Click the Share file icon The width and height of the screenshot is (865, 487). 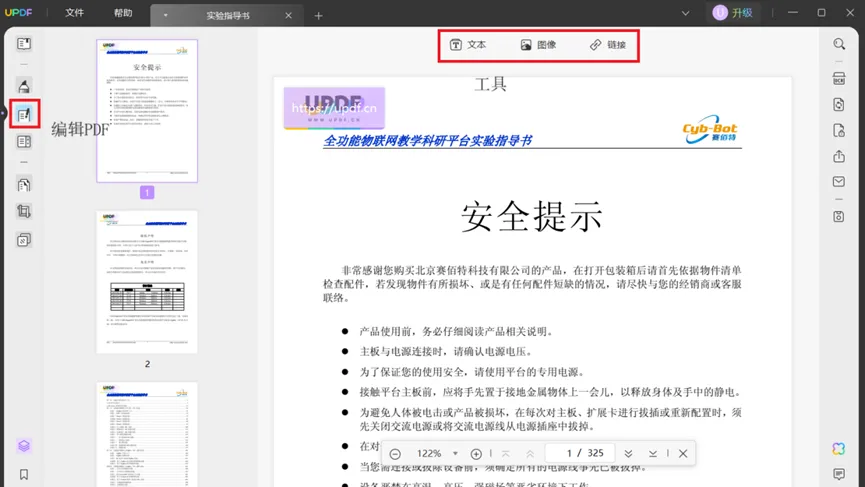click(839, 157)
